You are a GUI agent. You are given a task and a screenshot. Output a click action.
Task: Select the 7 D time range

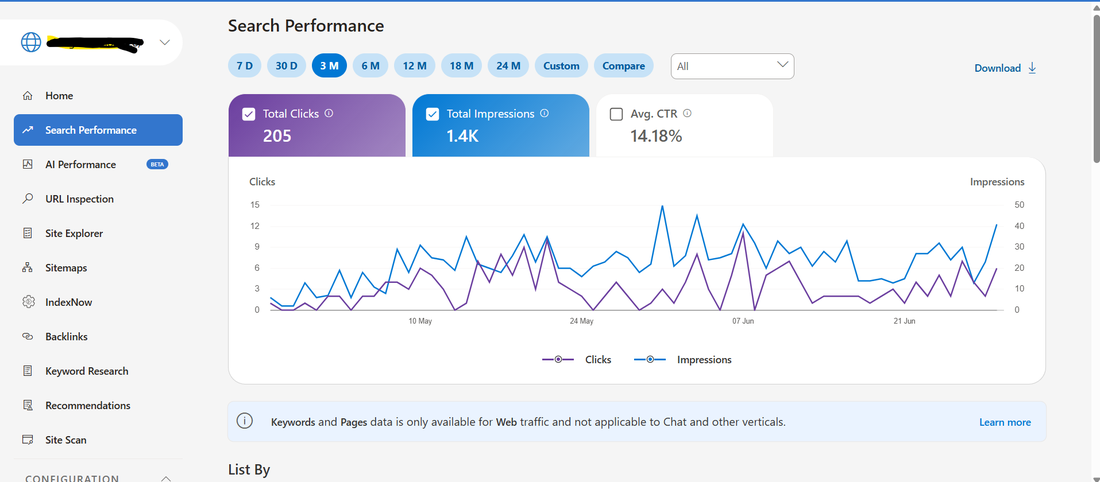pos(244,66)
